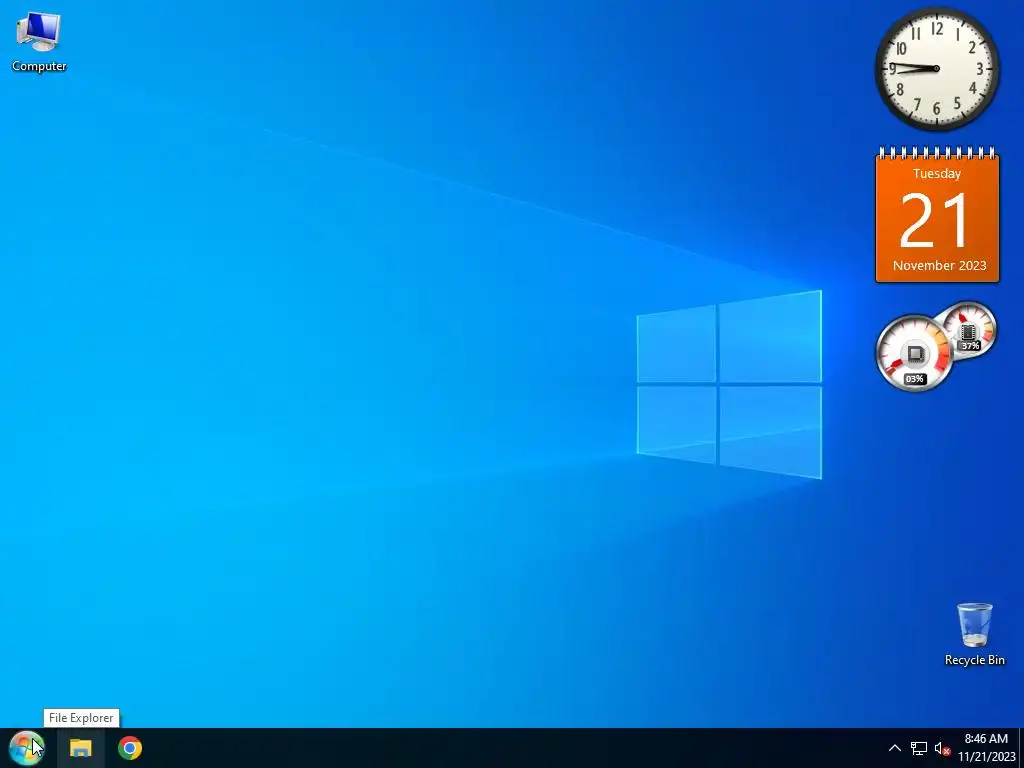This screenshot has width=1024, height=768.
Task: Open the Computer desktop icon
Action: point(39,42)
